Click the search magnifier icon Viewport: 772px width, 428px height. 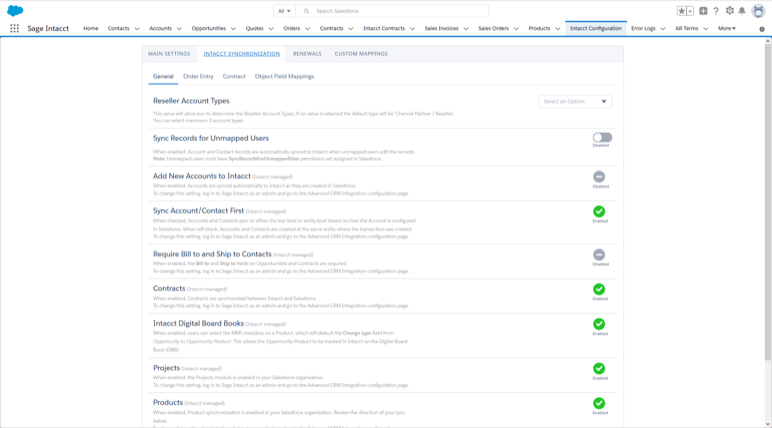(306, 11)
